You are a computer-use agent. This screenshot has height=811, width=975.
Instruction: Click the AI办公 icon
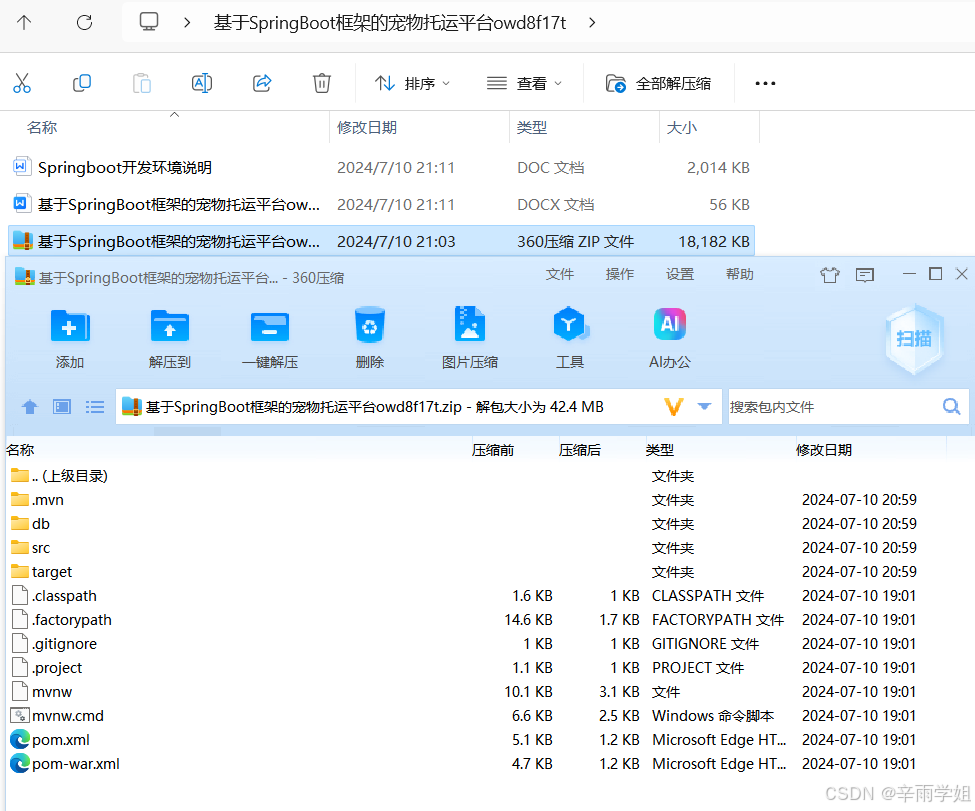tap(670, 324)
